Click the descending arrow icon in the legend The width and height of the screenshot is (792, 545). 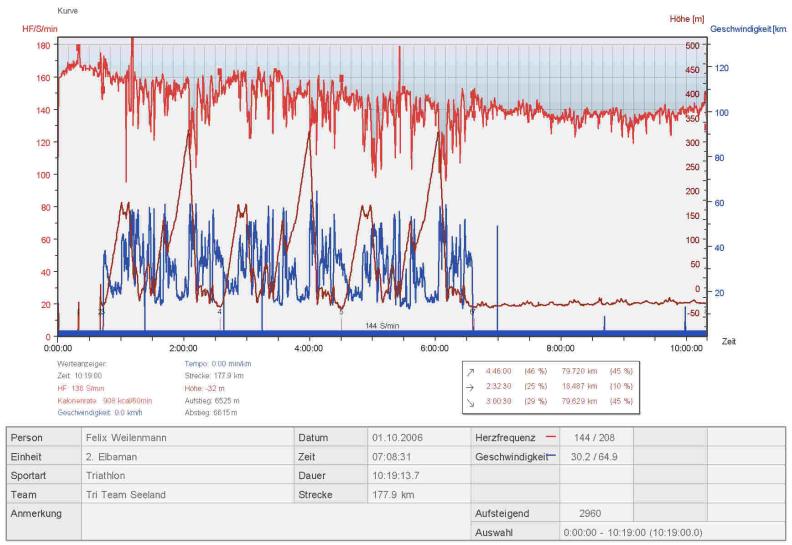469,400
